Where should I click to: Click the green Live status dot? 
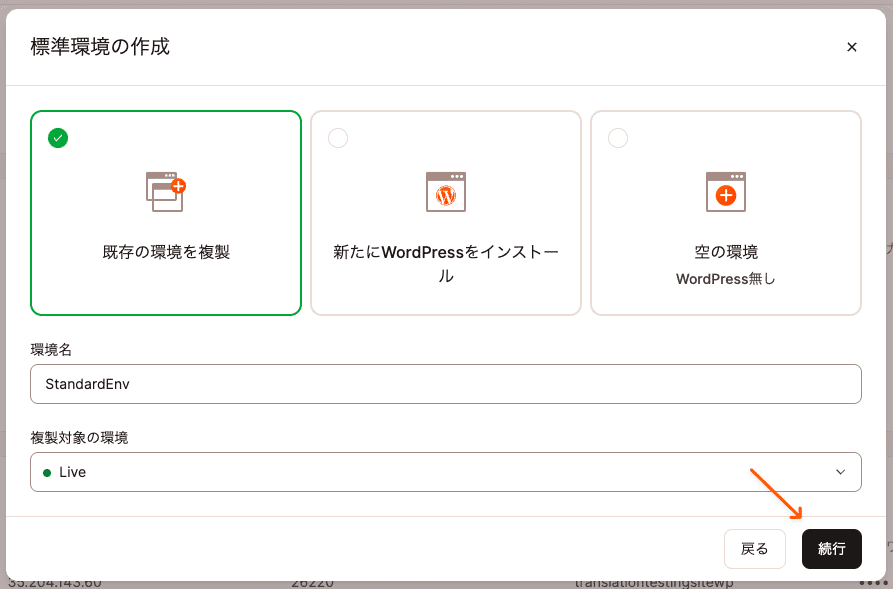pos(47,471)
